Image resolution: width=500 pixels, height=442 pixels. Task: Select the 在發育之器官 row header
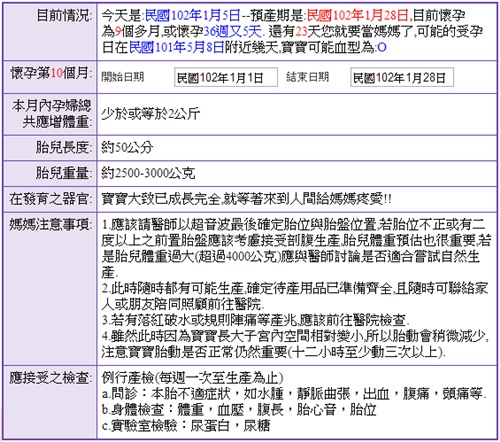[x=51, y=199]
